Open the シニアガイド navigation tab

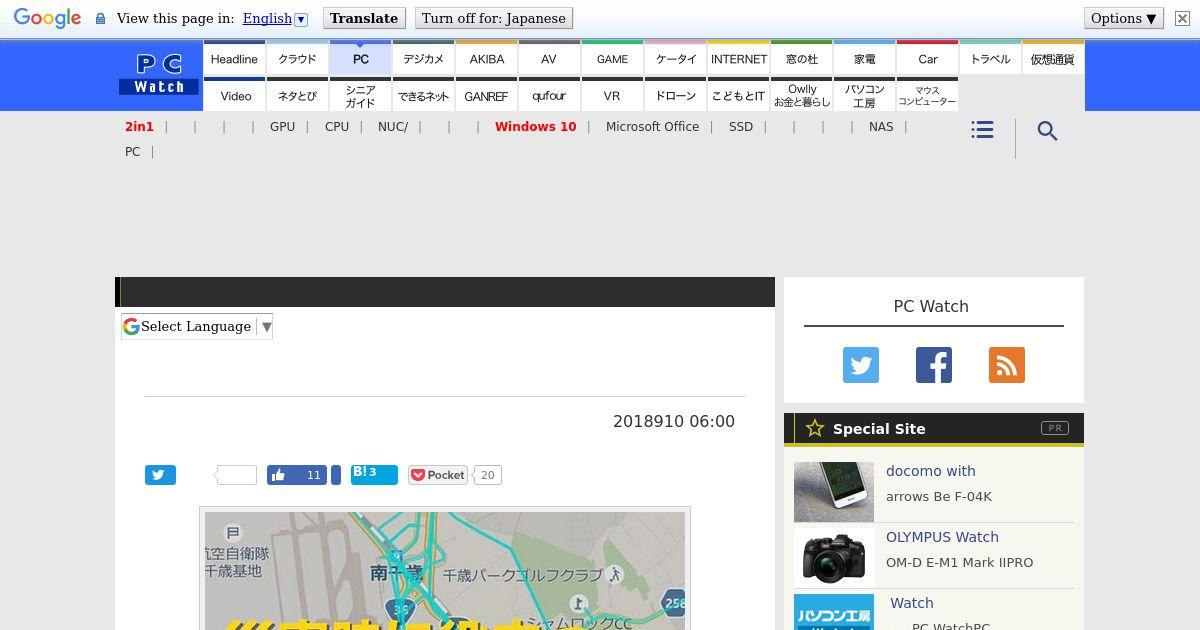(360, 95)
